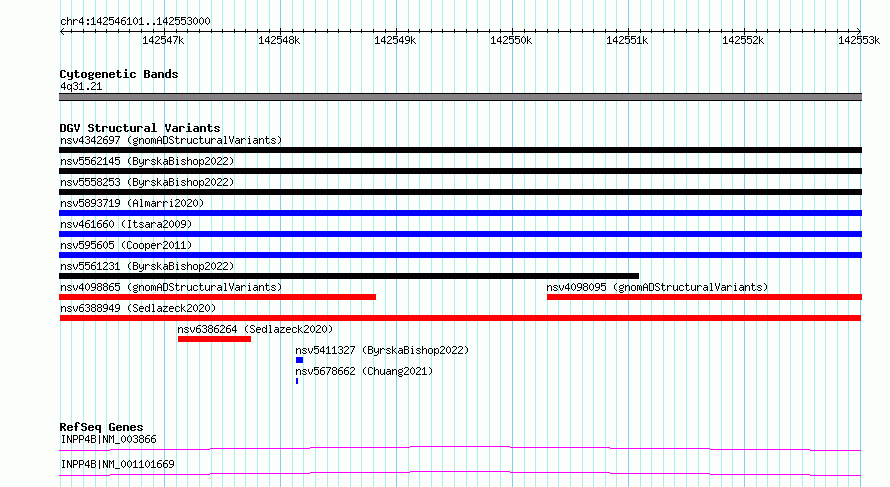Image resolution: width=890 pixels, height=487 pixels.
Task: Click the magenta line for INPP4B|NM_003866
Action: (460, 448)
